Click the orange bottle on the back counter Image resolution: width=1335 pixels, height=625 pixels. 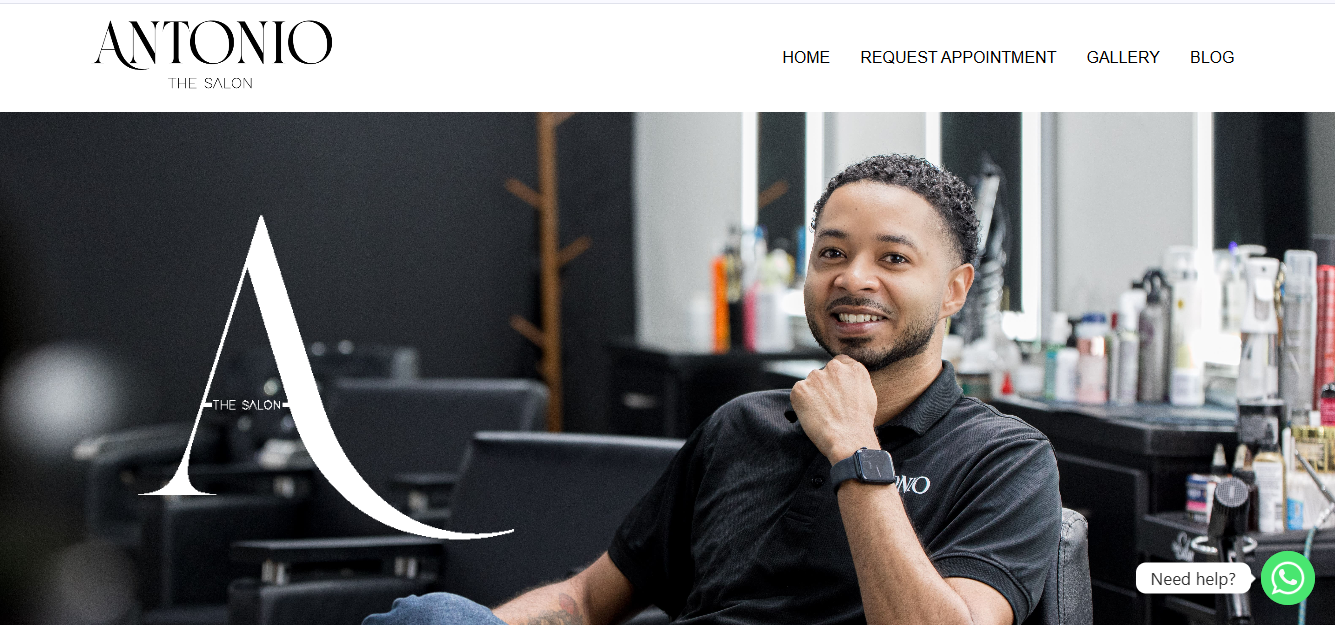[720, 303]
